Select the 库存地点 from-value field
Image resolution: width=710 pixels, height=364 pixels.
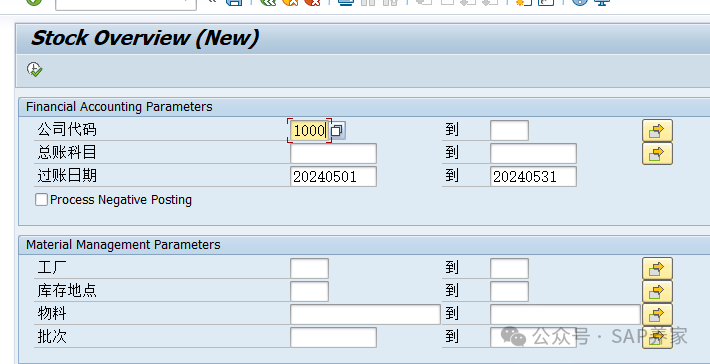pyautogui.click(x=309, y=292)
